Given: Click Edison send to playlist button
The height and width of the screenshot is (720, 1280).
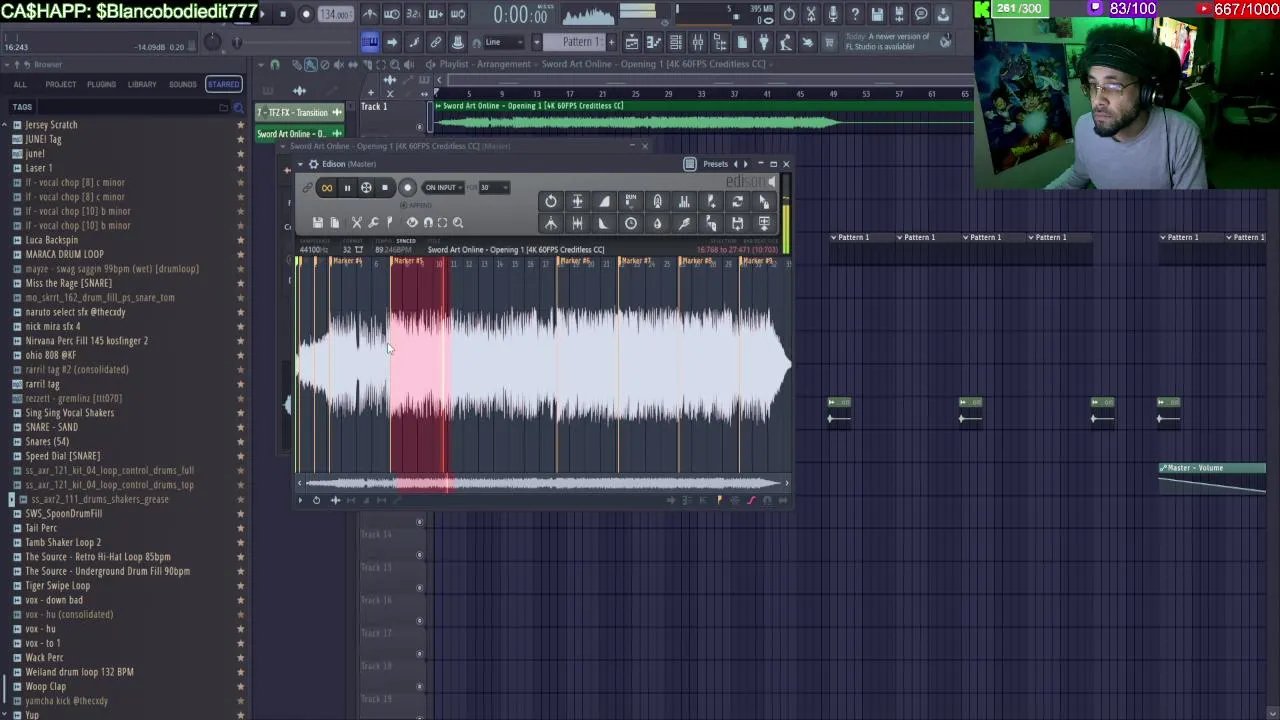Looking at the screenshot, I should 764,223.
